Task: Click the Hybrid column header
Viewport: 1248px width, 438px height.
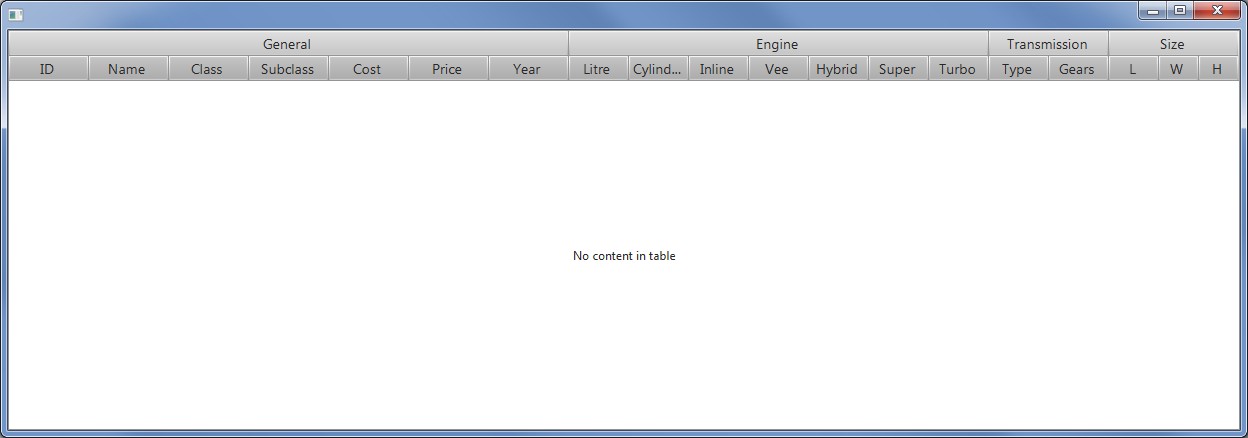Action: tap(837, 69)
